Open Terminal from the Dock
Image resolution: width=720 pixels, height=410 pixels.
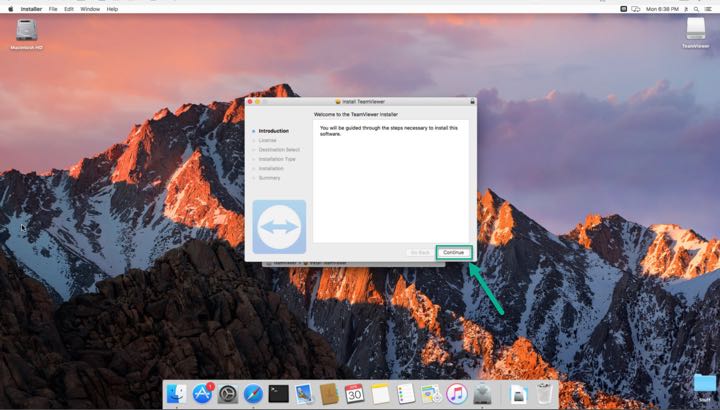278,394
